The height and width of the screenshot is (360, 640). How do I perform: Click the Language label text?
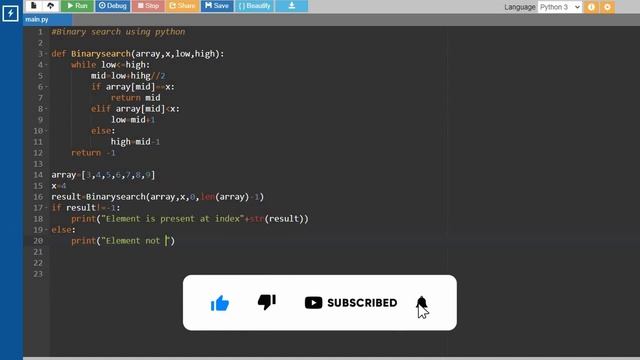[x=519, y=7]
